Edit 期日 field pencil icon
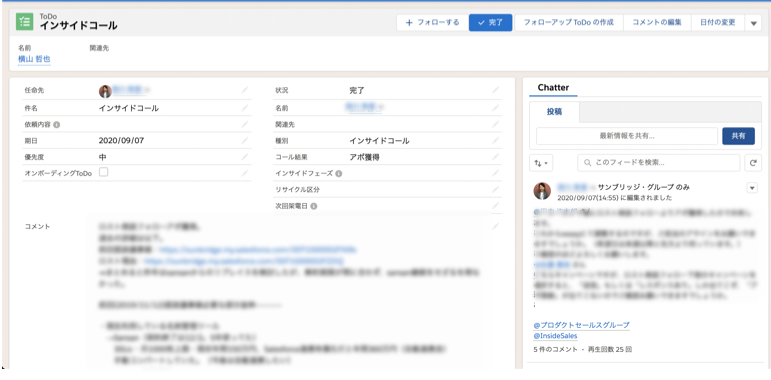The height and width of the screenshot is (380, 771). coord(245,141)
